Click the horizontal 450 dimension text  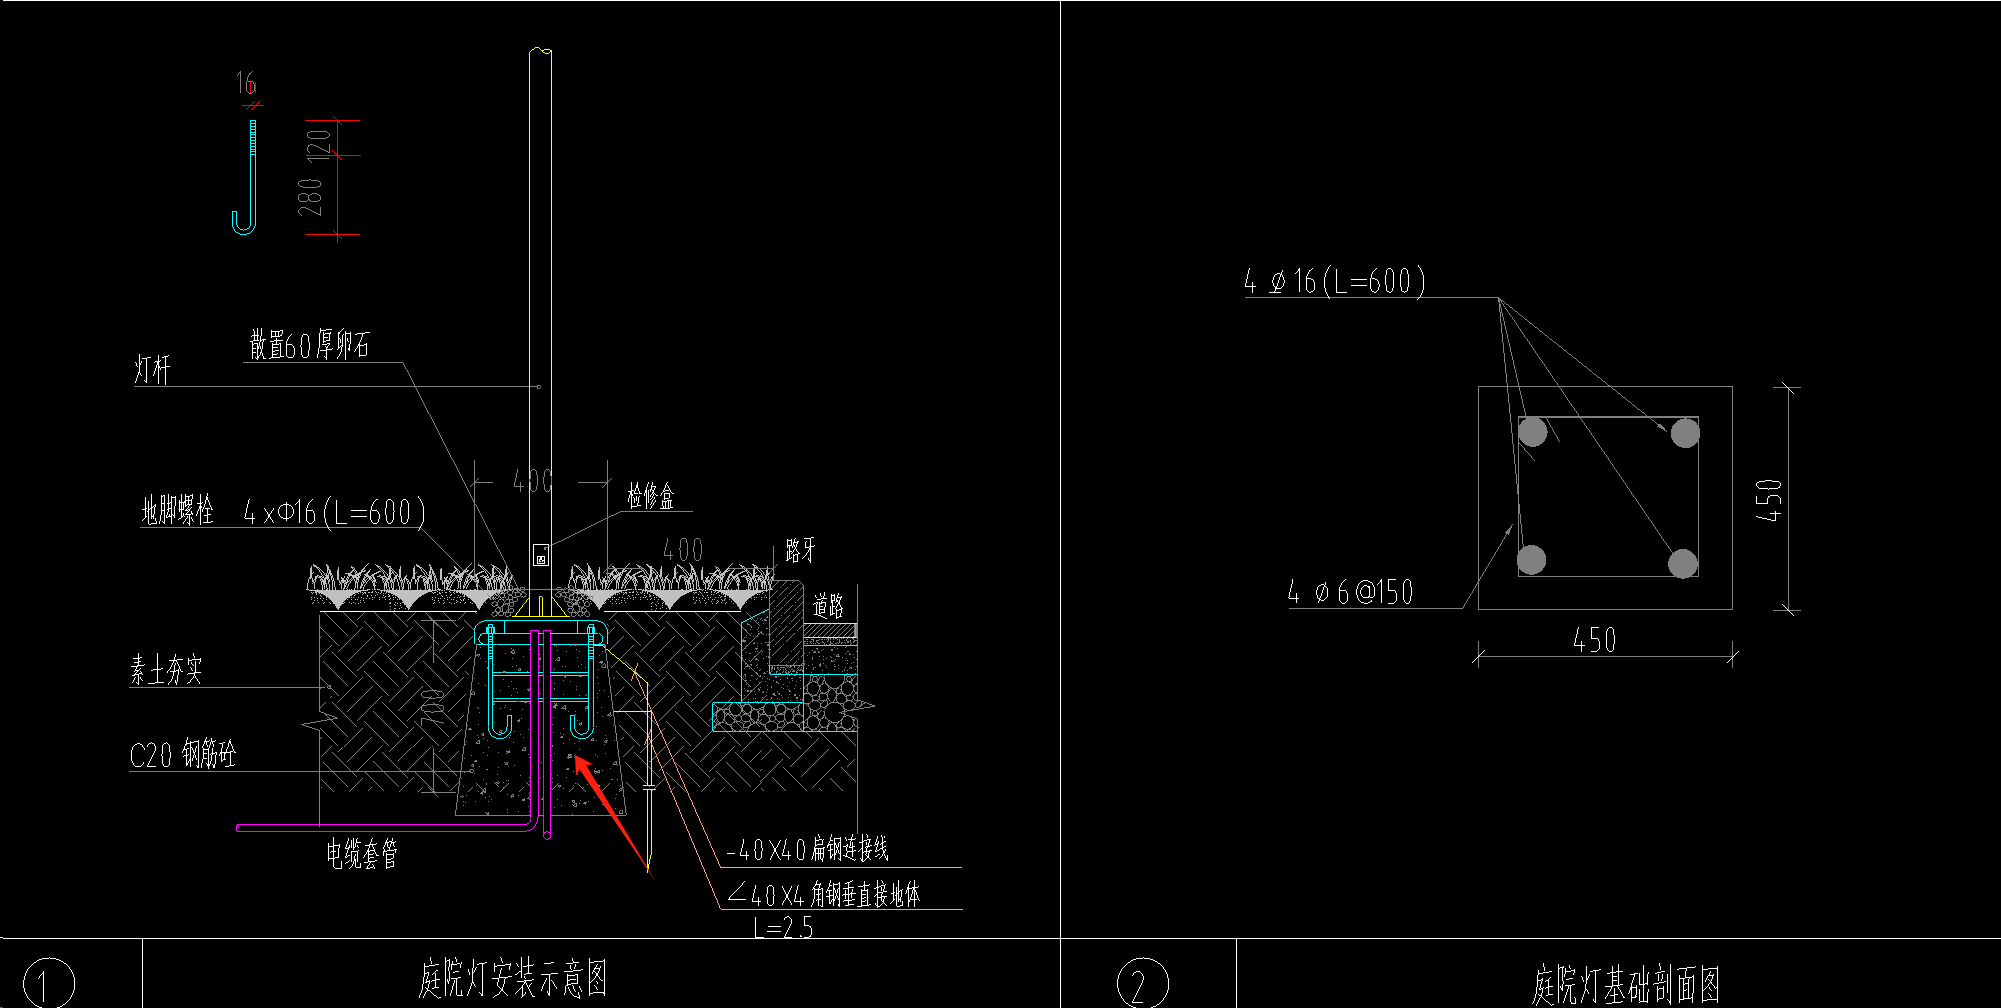pos(1594,640)
